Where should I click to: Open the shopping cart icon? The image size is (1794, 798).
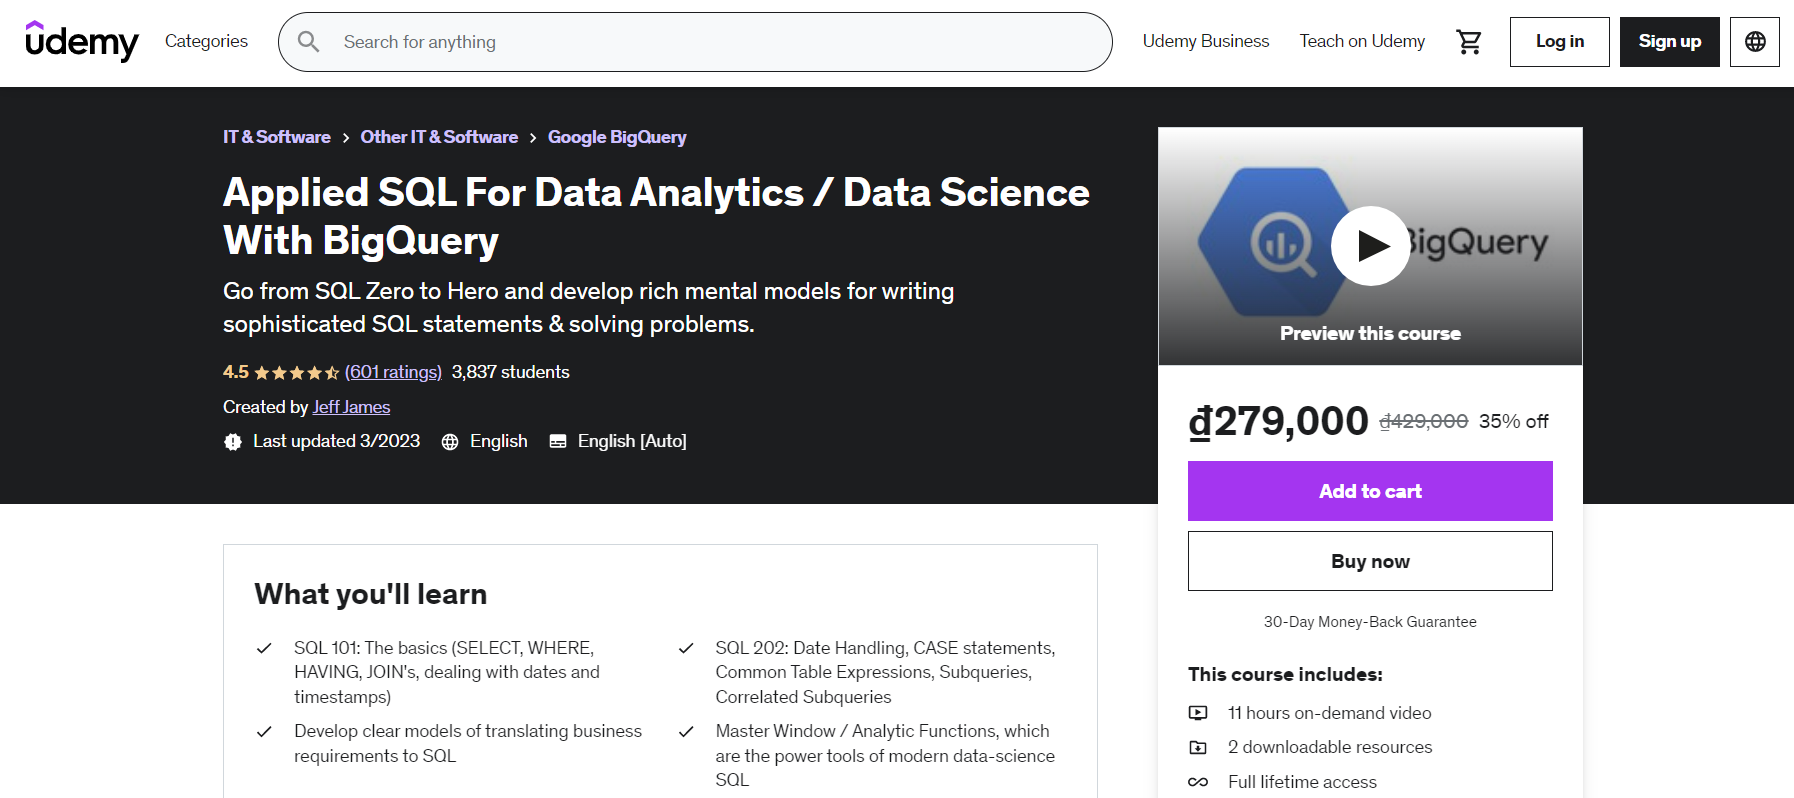(x=1468, y=42)
